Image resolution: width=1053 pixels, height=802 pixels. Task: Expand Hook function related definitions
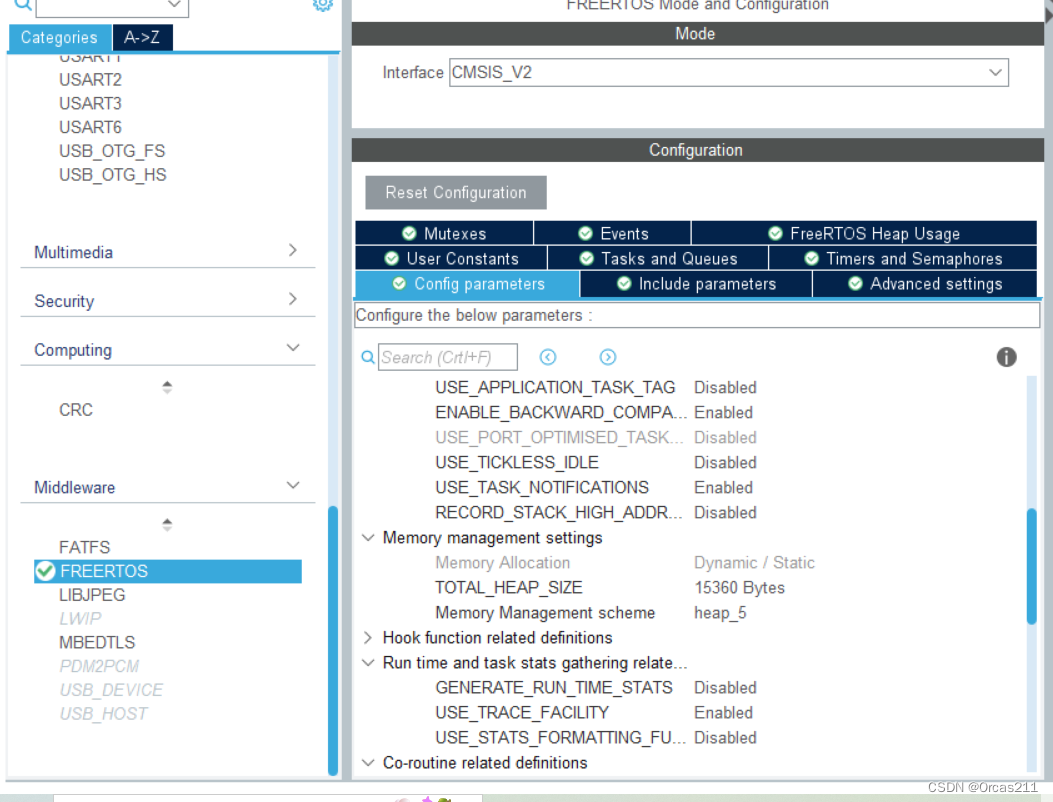tap(368, 637)
